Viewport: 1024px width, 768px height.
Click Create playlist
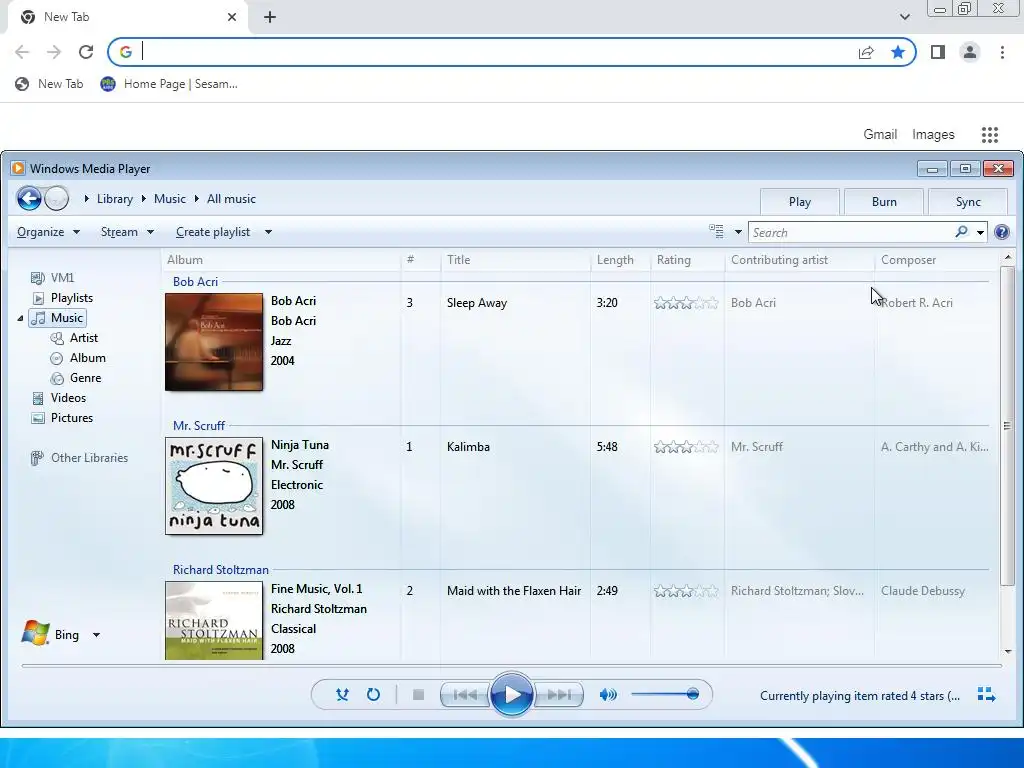point(213,232)
